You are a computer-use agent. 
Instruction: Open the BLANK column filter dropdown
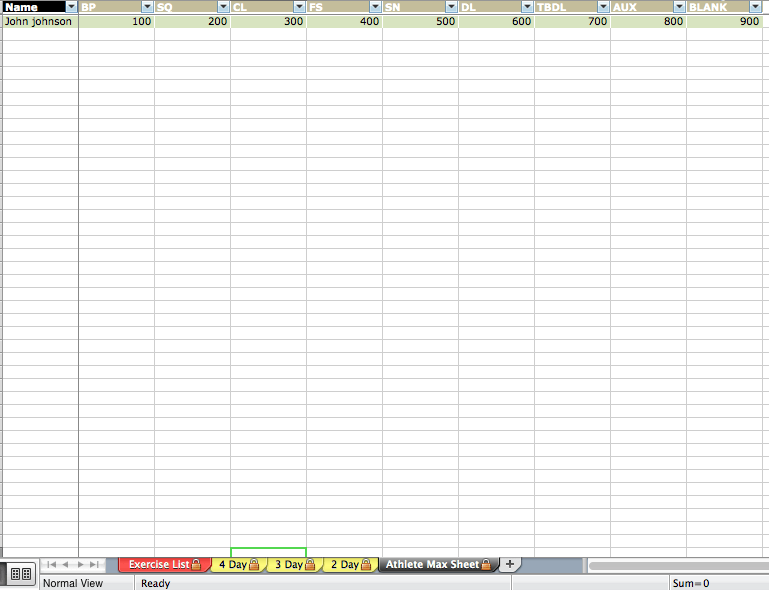[x=755, y=7]
